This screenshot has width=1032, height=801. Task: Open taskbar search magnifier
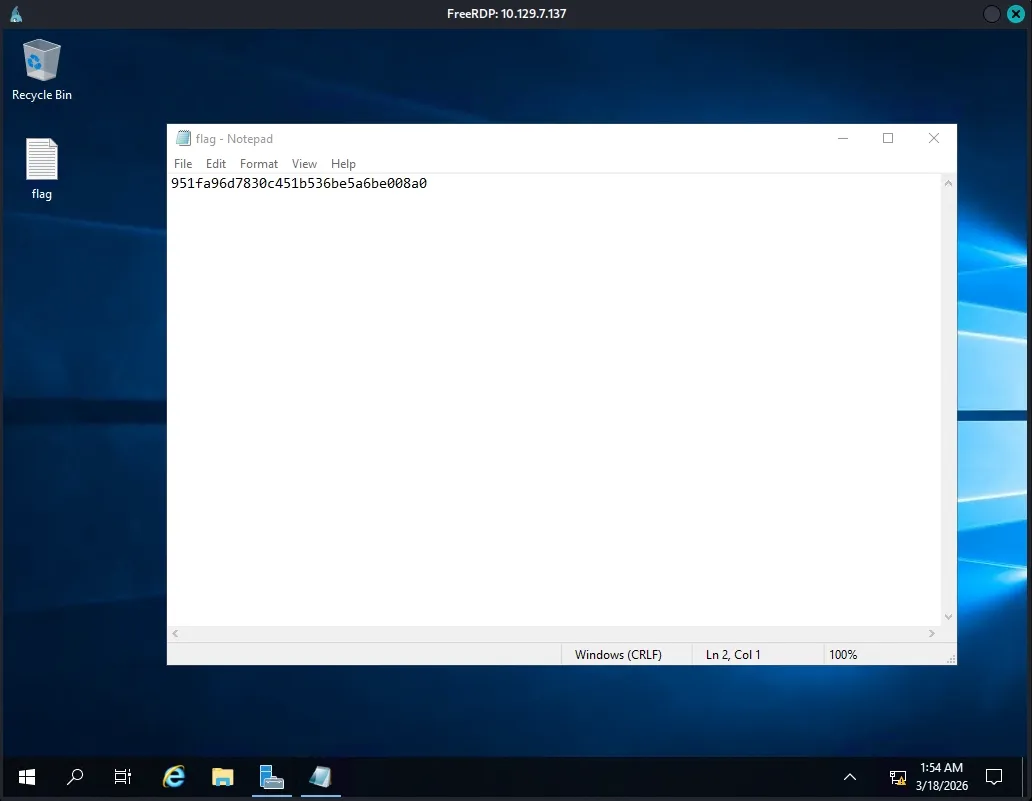coord(75,777)
